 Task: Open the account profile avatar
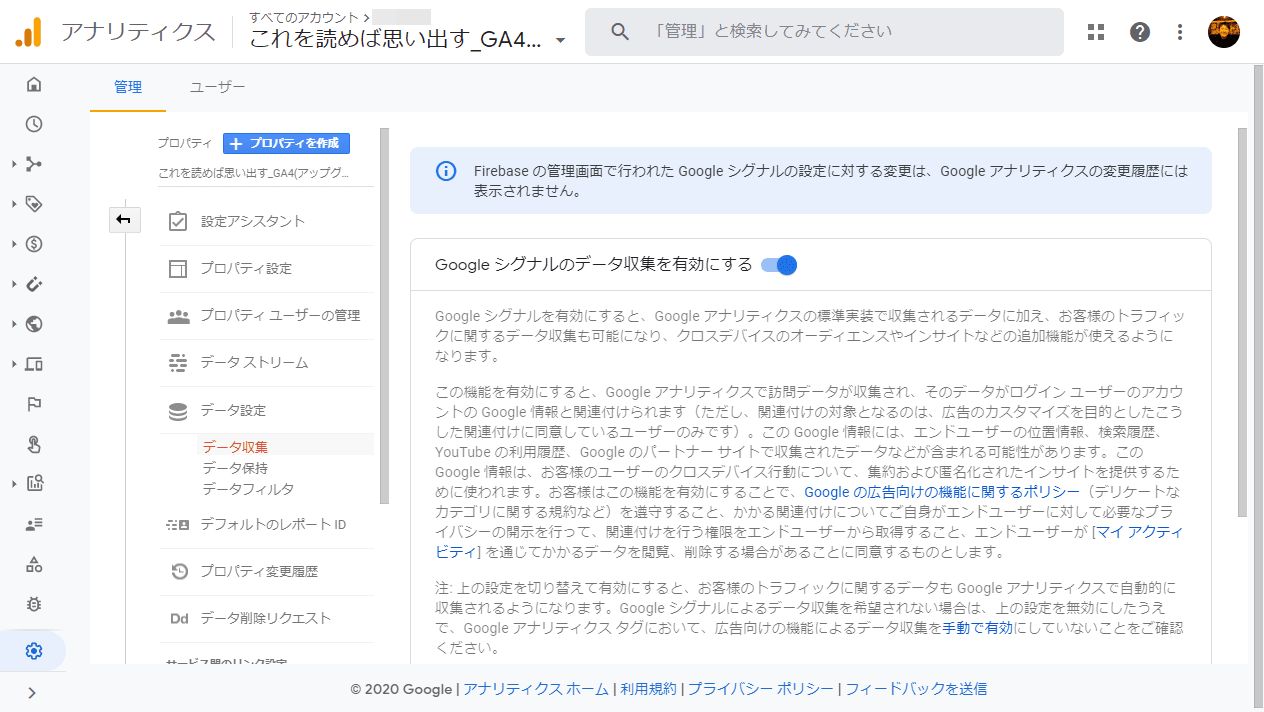point(1224,32)
